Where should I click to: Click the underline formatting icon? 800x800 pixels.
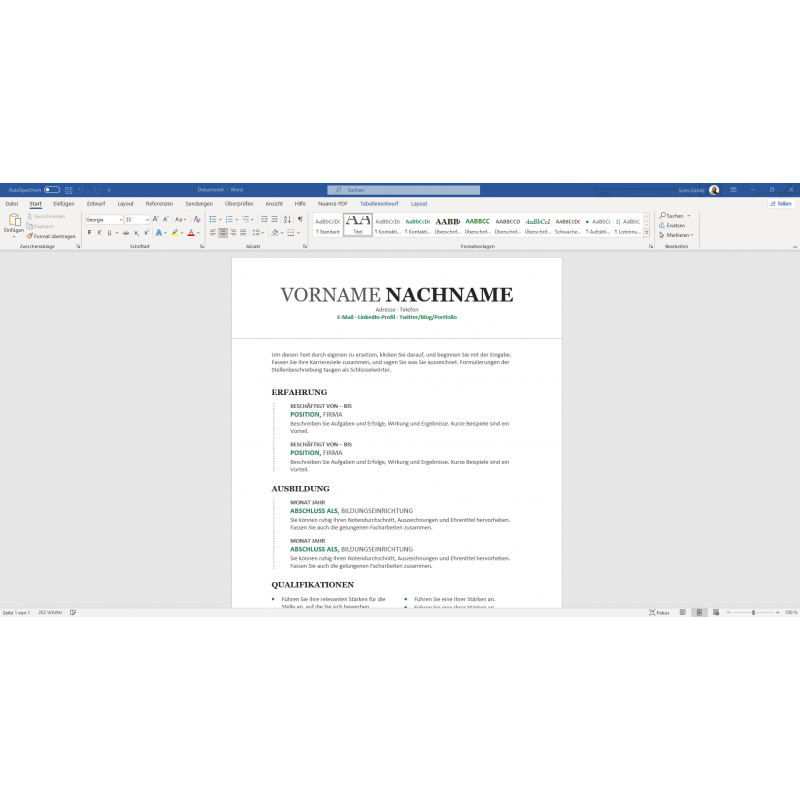(109, 232)
